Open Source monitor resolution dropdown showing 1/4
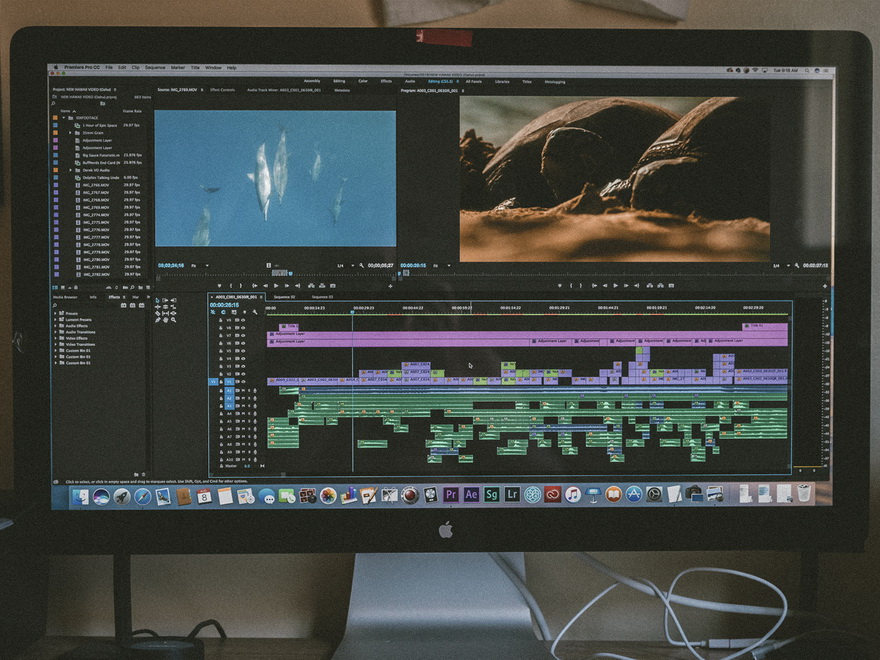 coord(340,265)
